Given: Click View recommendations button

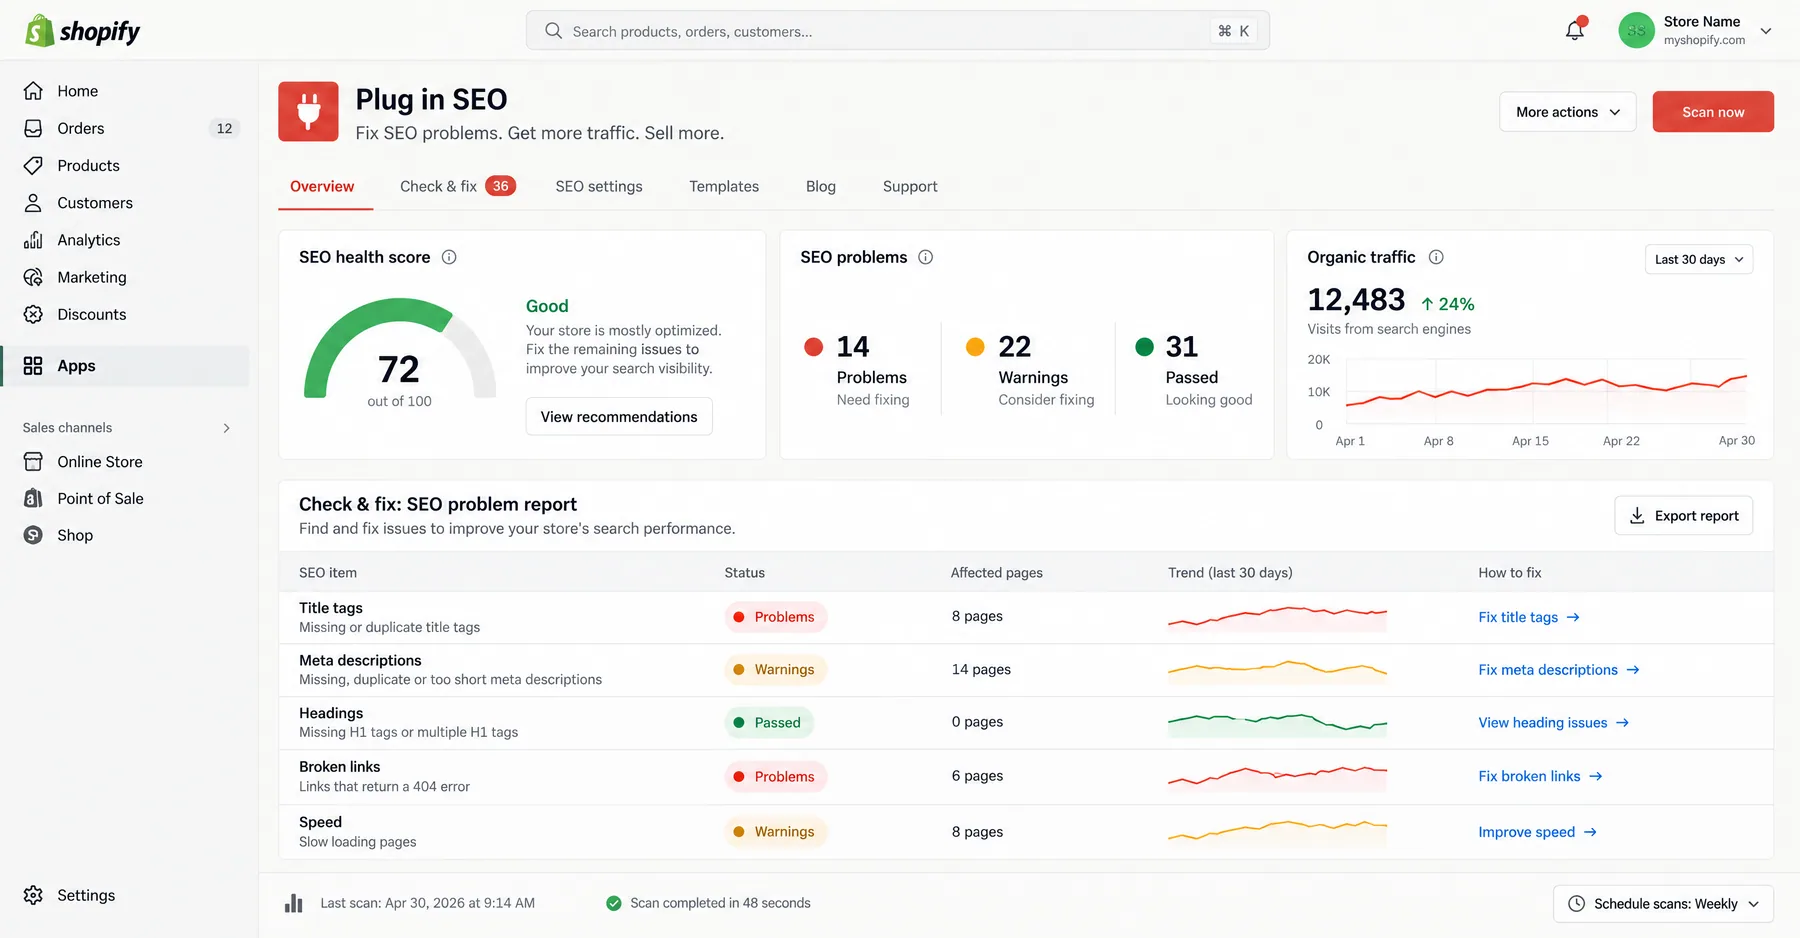Looking at the screenshot, I should [x=619, y=417].
